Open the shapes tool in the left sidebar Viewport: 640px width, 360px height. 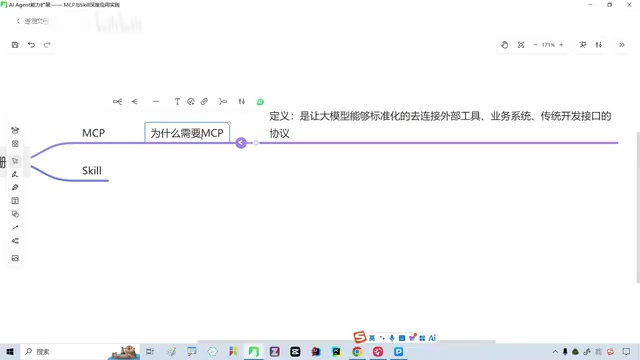[15, 214]
